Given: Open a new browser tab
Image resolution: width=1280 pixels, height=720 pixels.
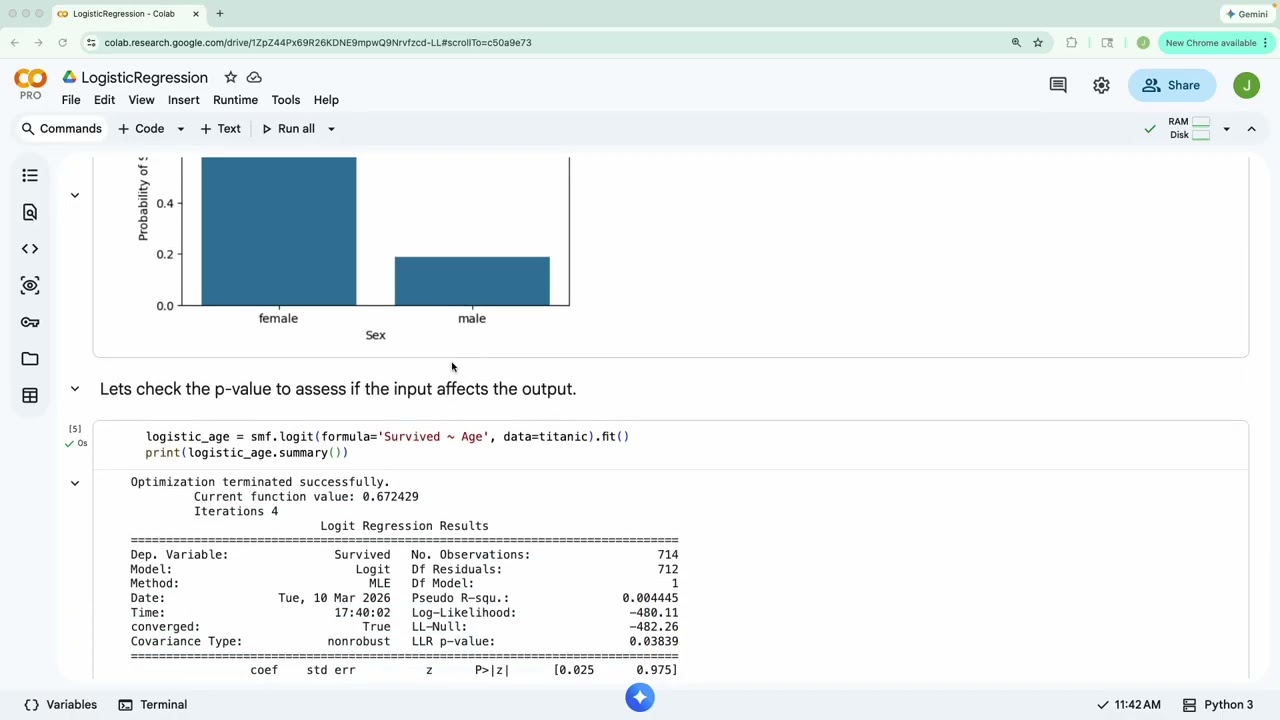Looking at the screenshot, I should (219, 14).
